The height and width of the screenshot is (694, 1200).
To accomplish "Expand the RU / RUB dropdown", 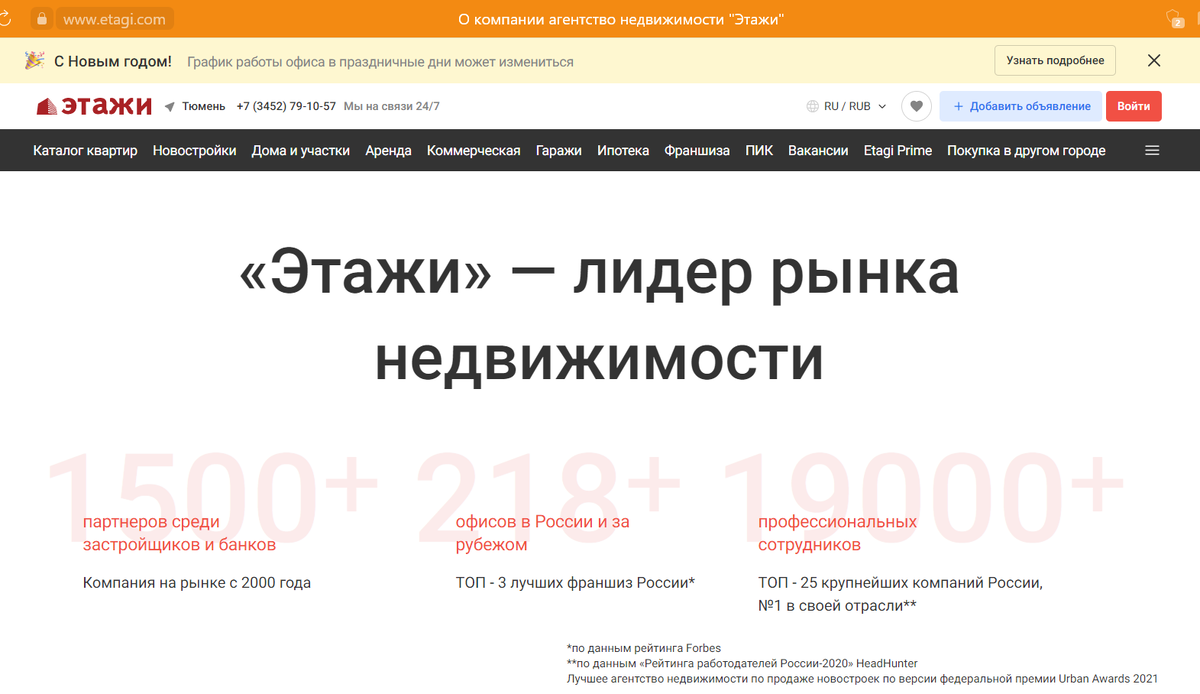I will click(x=847, y=107).
